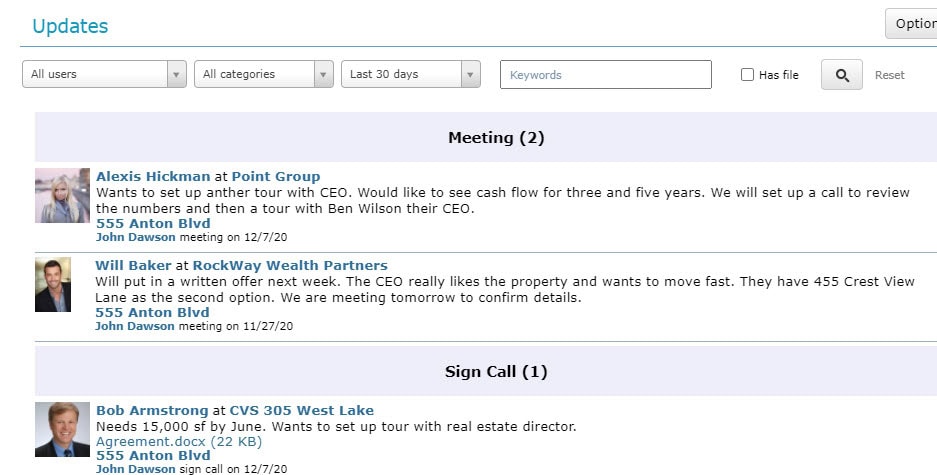This screenshot has height=475, width=937.
Task: Open the CVS 305 West Lake link
Action: (302, 410)
